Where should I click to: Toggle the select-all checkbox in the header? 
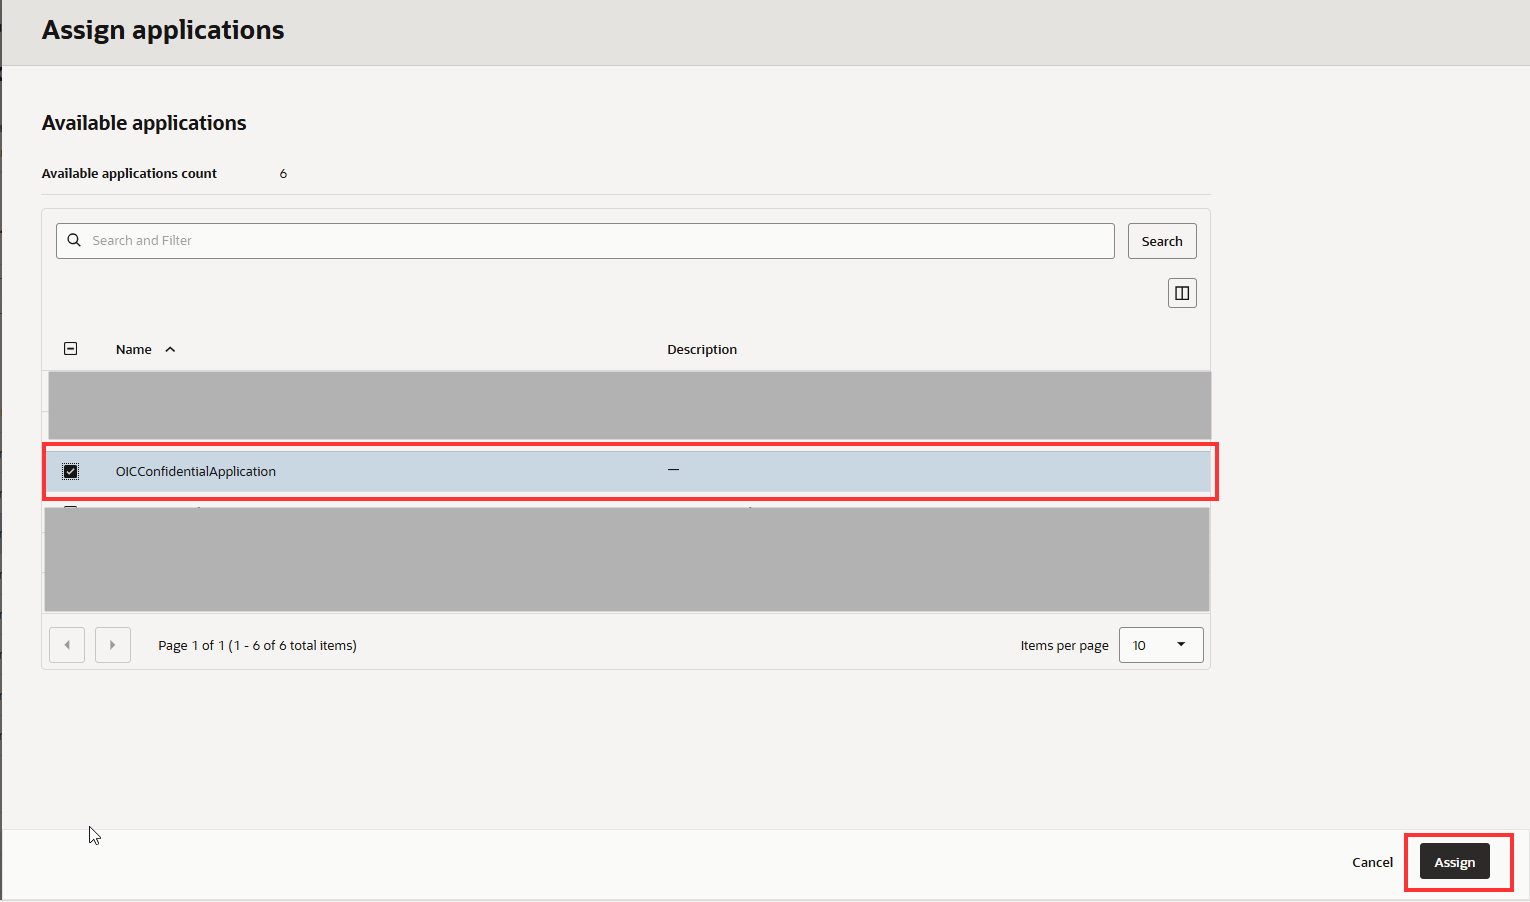pos(71,349)
